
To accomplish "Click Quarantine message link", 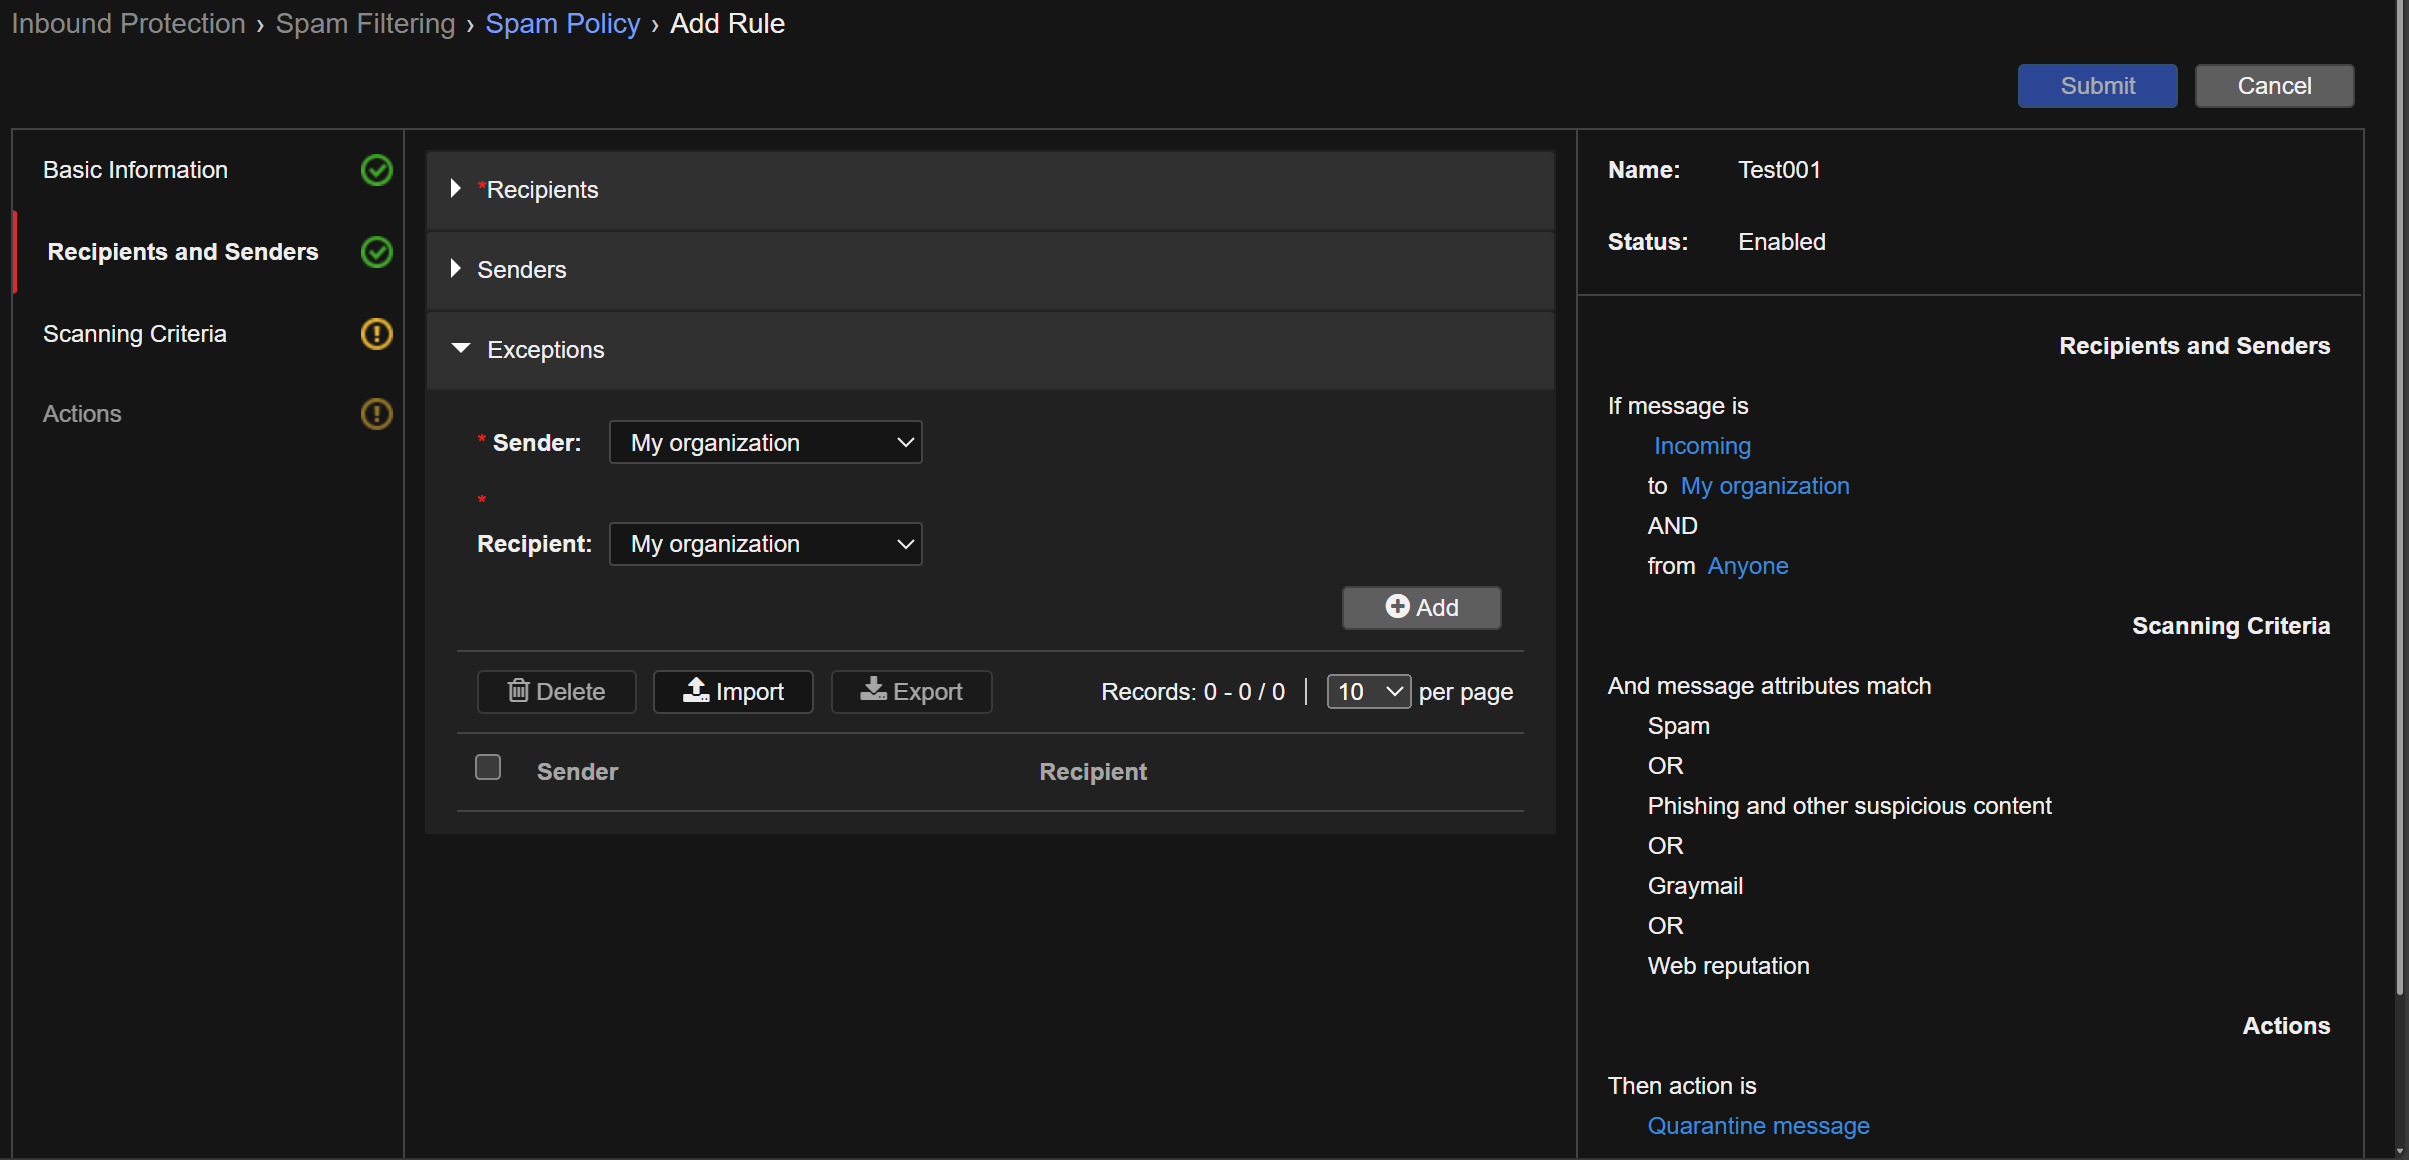I will [x=1758, y=1126].
